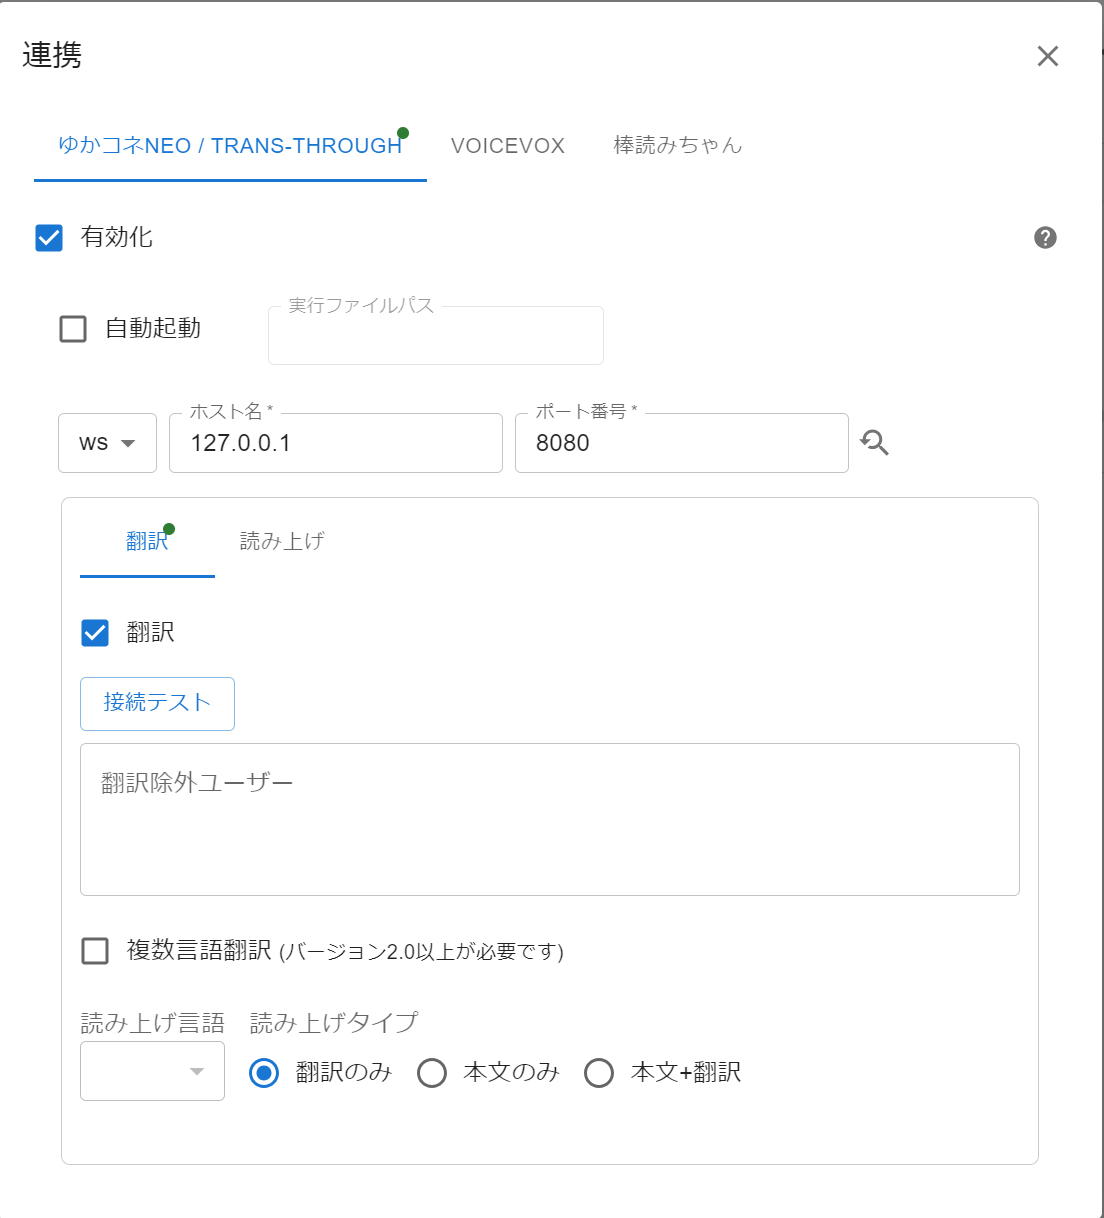Switch to the VOICEVOX tab
The width and height of the screenshot is (1104, 1218).
pyautogui.click(x=507, y=146)
